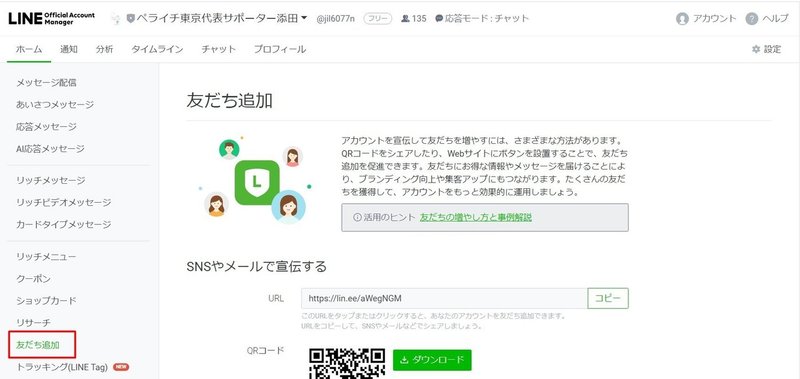Select AI応答メッセージ in the sidebar

click(51, 149)
